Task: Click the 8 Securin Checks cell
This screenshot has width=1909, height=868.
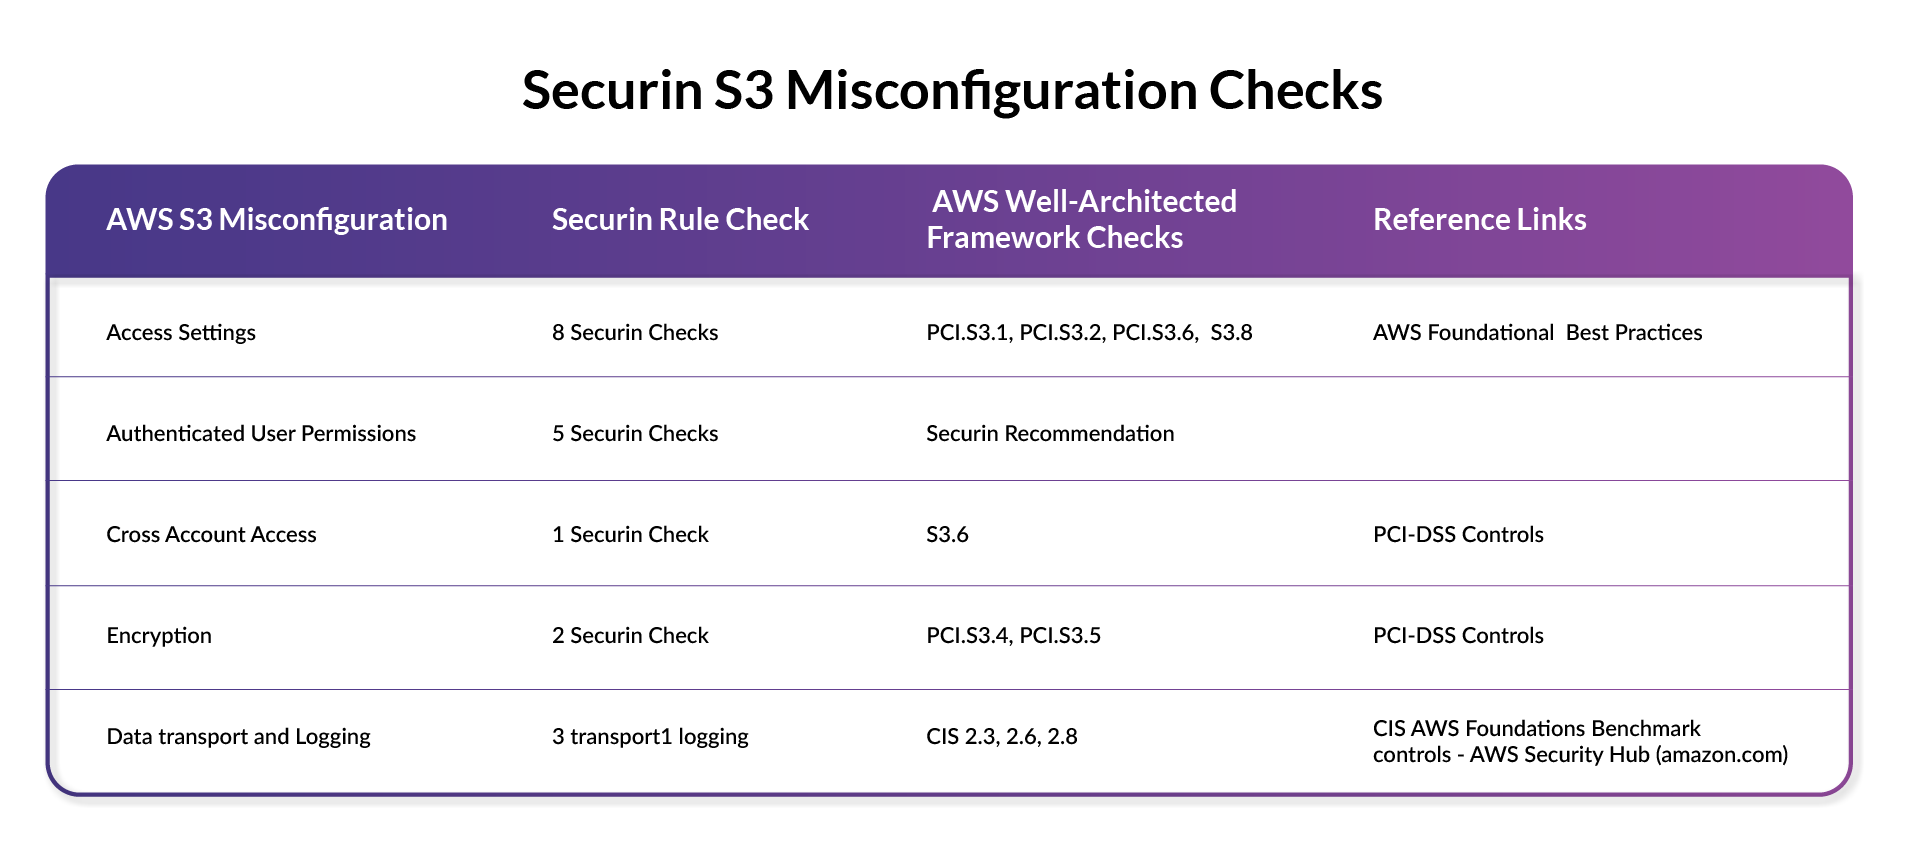Action: 635,332
